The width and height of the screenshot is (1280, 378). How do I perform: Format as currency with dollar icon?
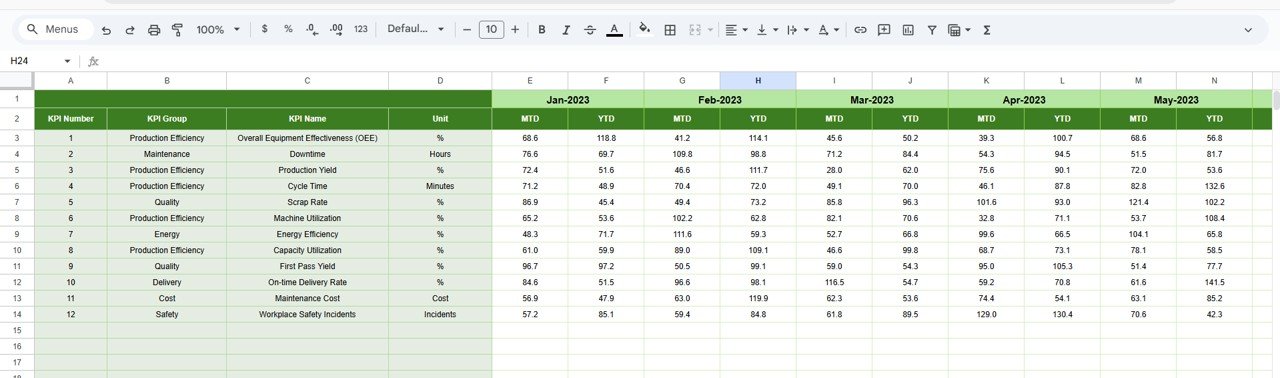(x=264, y=30)
